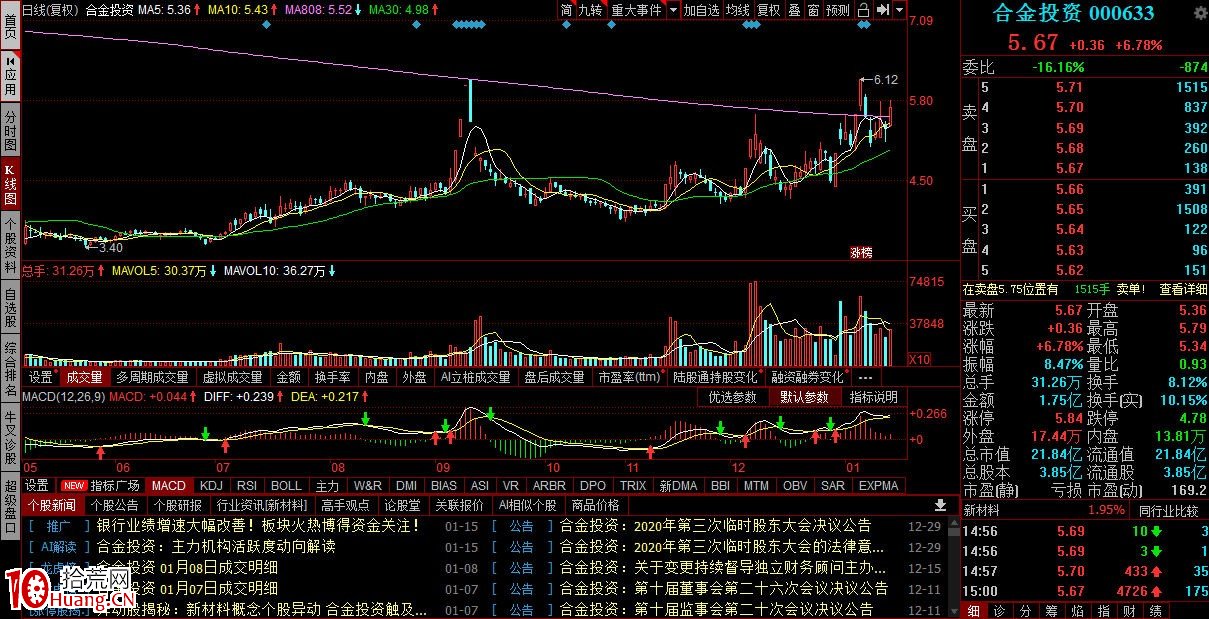The image size is (1209, 619).
Task: Toggle the 简 simple view button
Action: click(567, 10)
